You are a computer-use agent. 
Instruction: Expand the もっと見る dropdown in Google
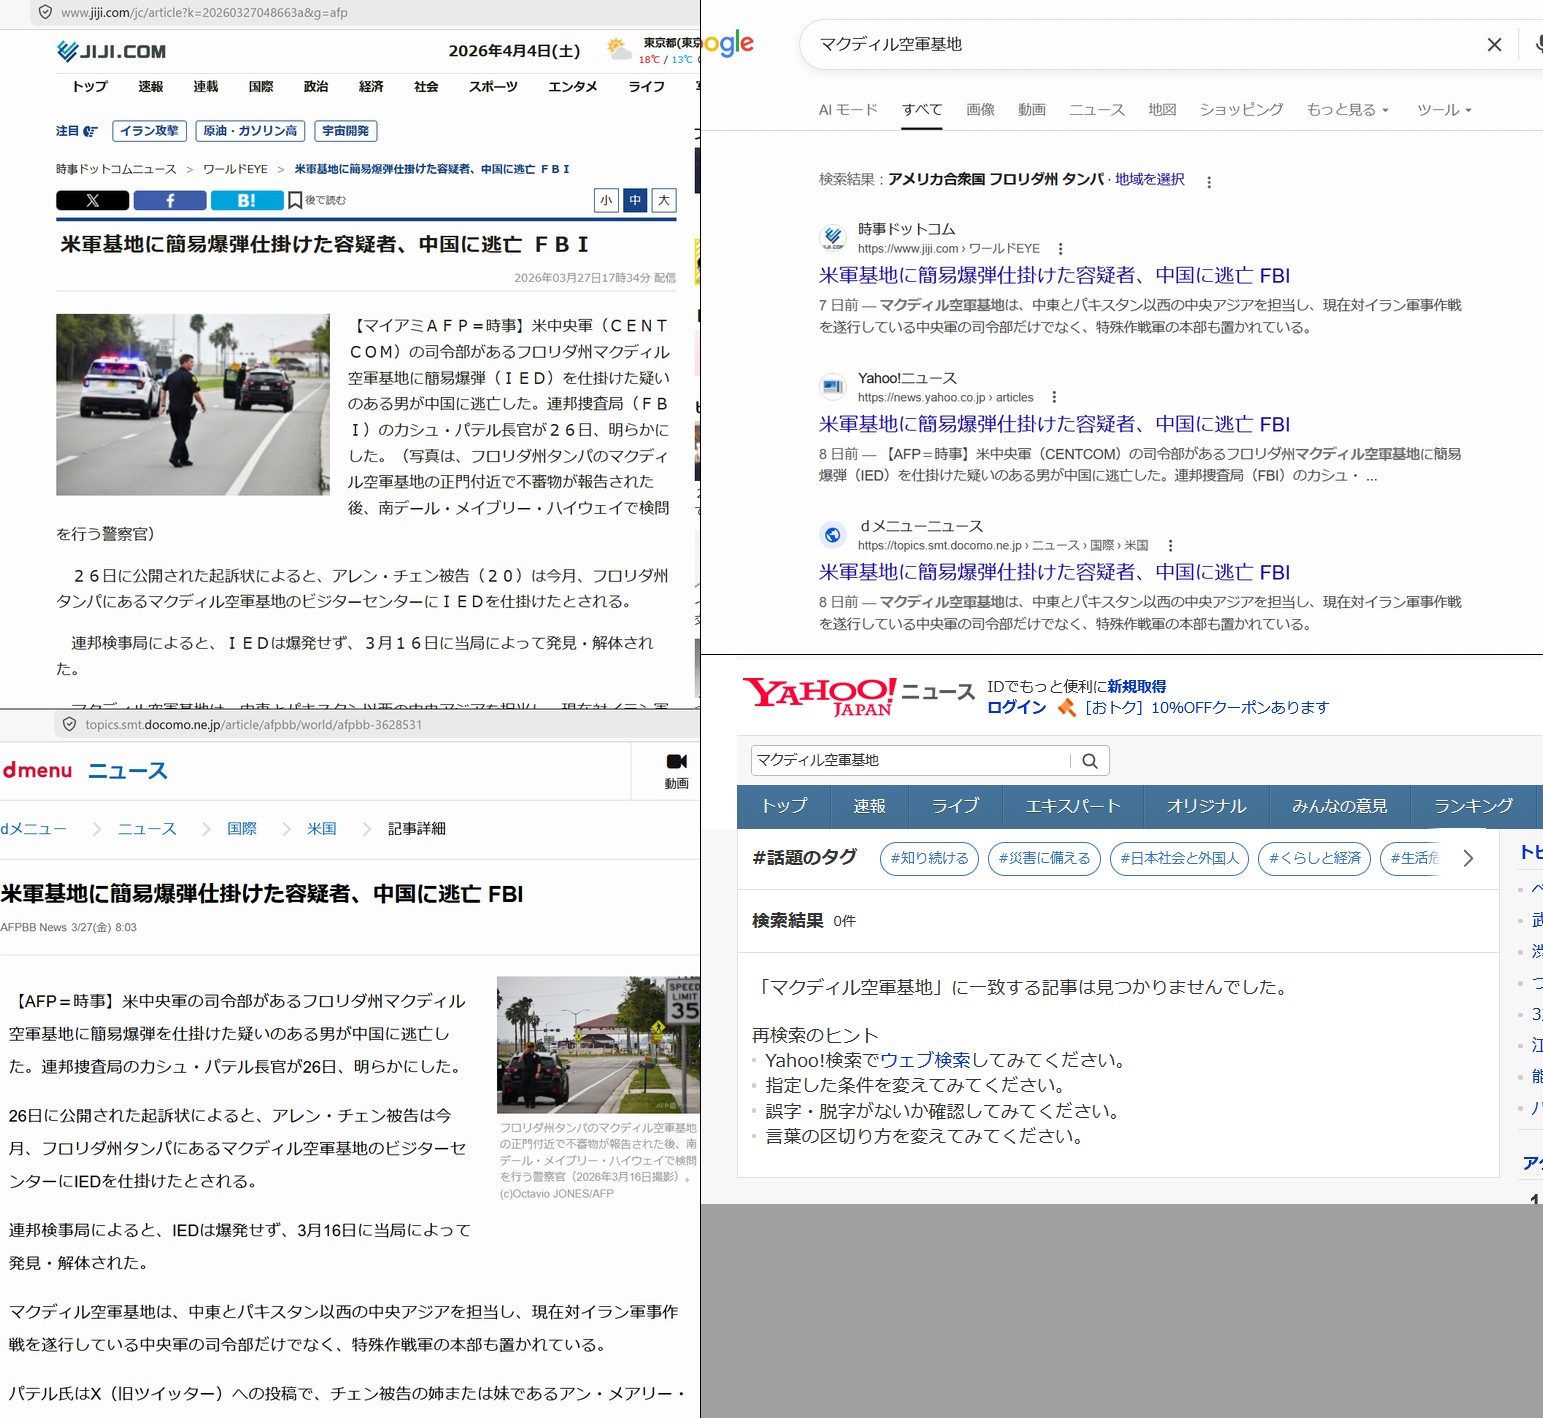coord(1347,110)
